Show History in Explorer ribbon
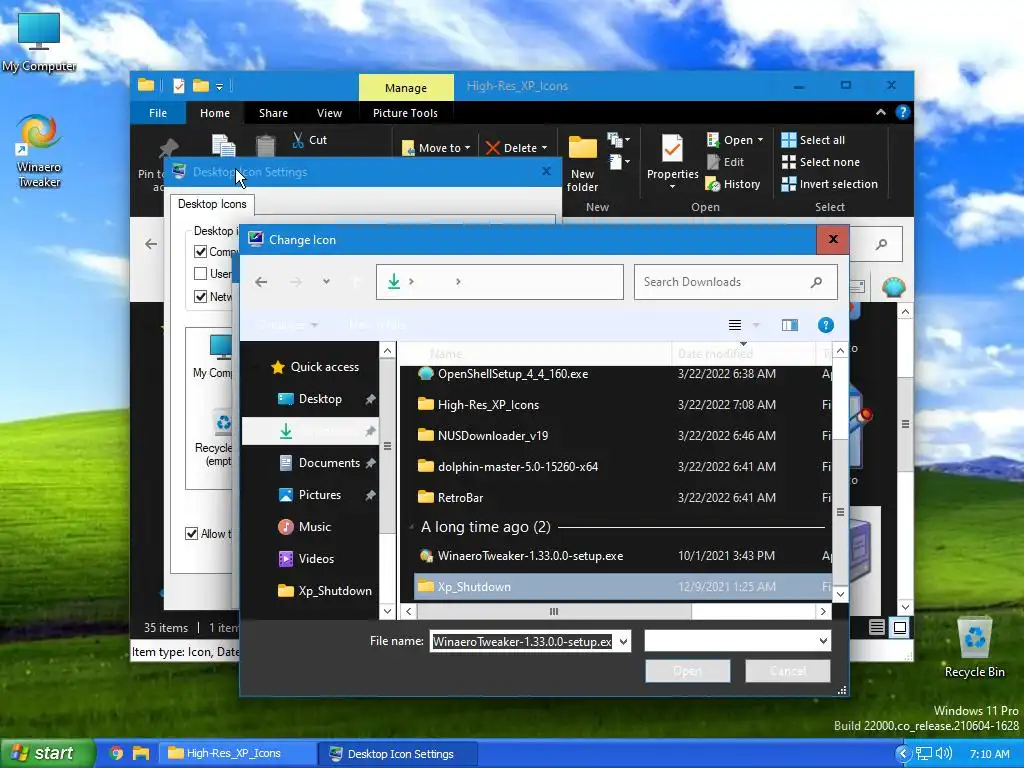The image size is (1024, 768). coord(733,184)
